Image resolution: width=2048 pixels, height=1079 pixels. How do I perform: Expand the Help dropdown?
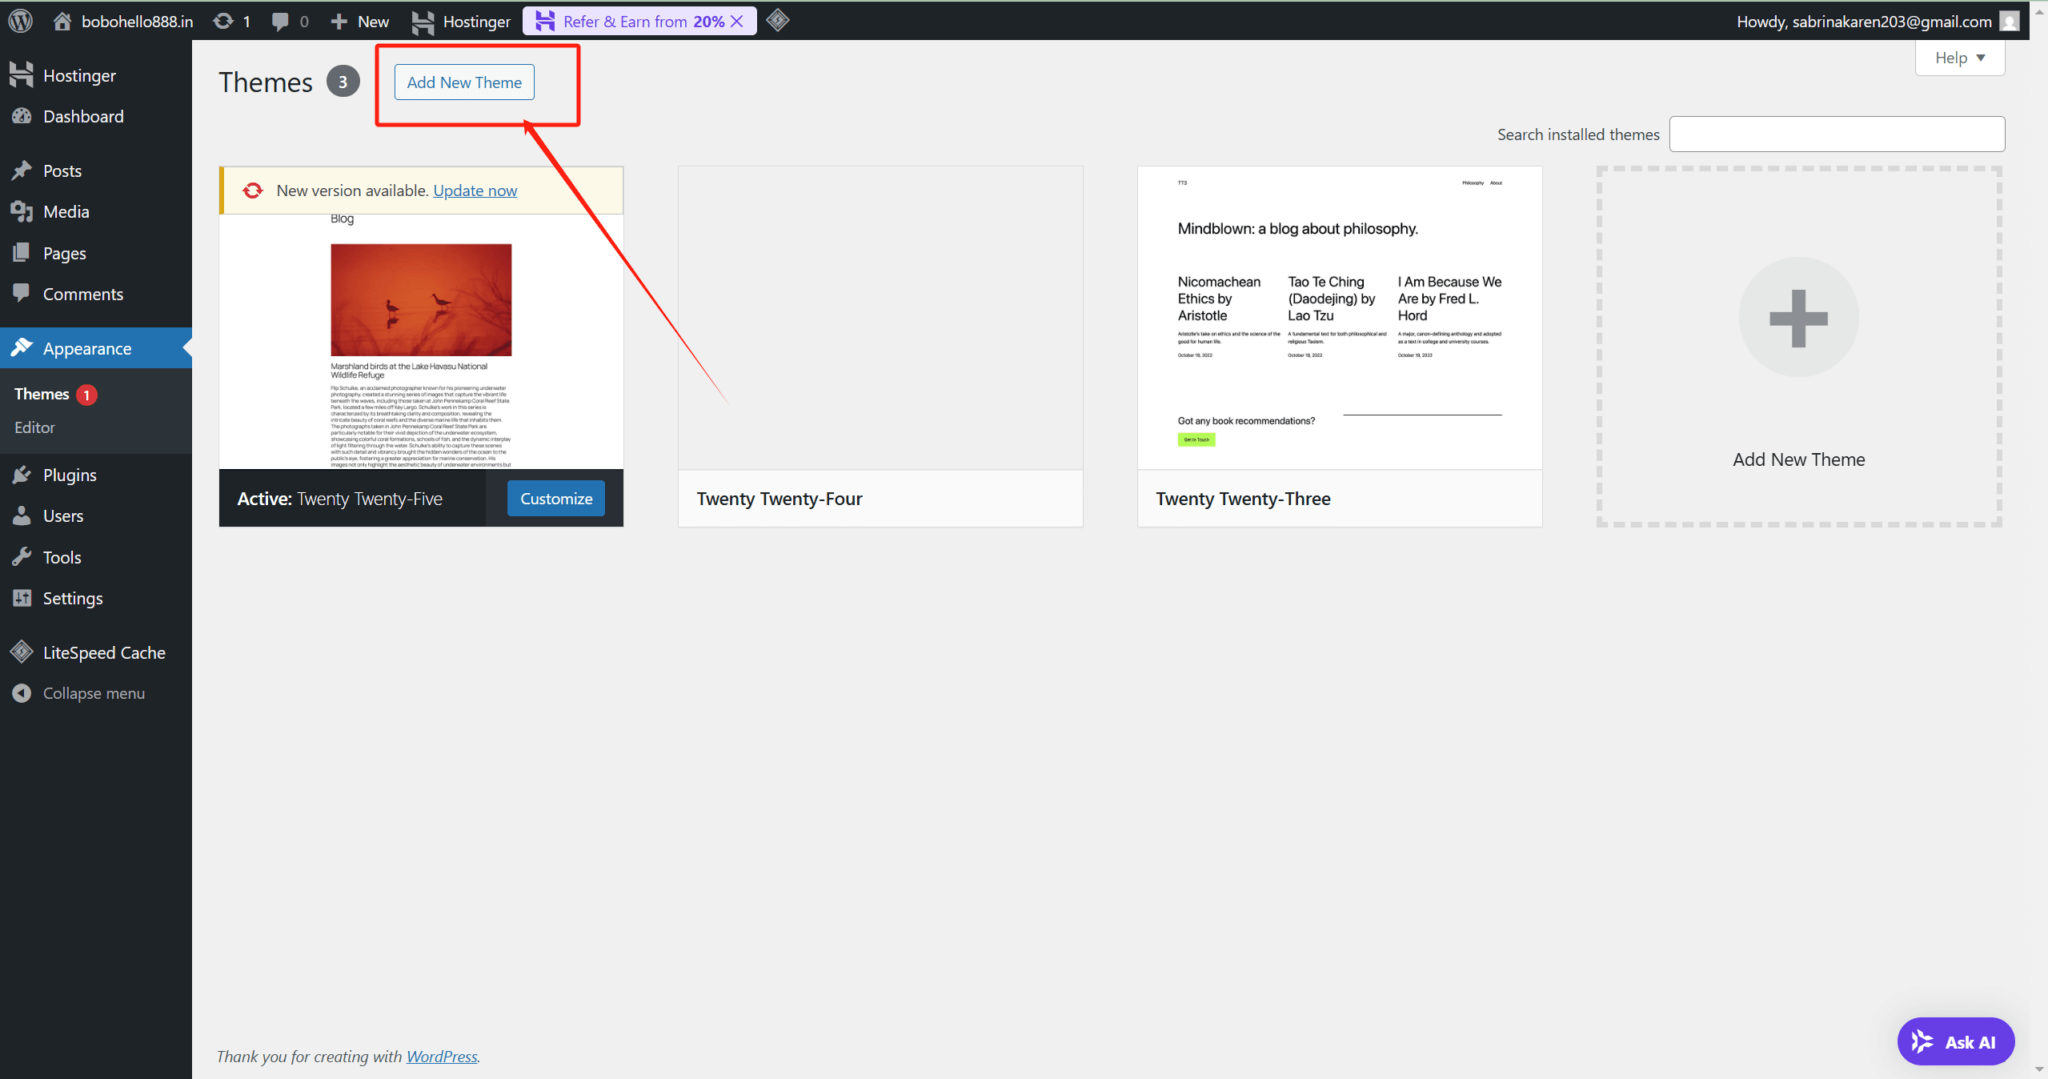tap(1959, 58)
